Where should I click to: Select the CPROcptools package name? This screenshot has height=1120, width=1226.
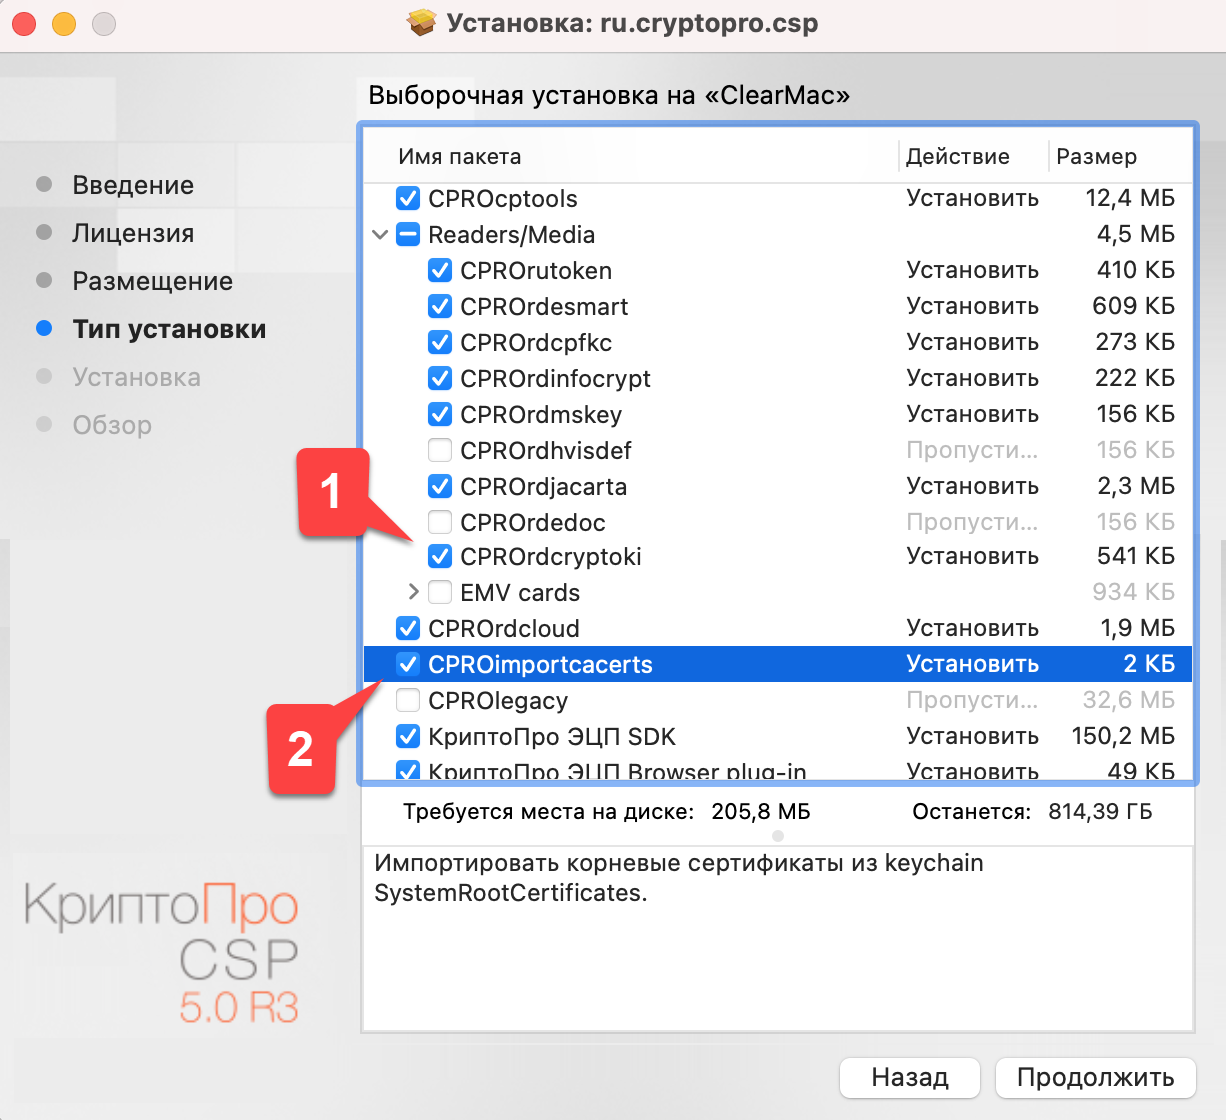503,198
